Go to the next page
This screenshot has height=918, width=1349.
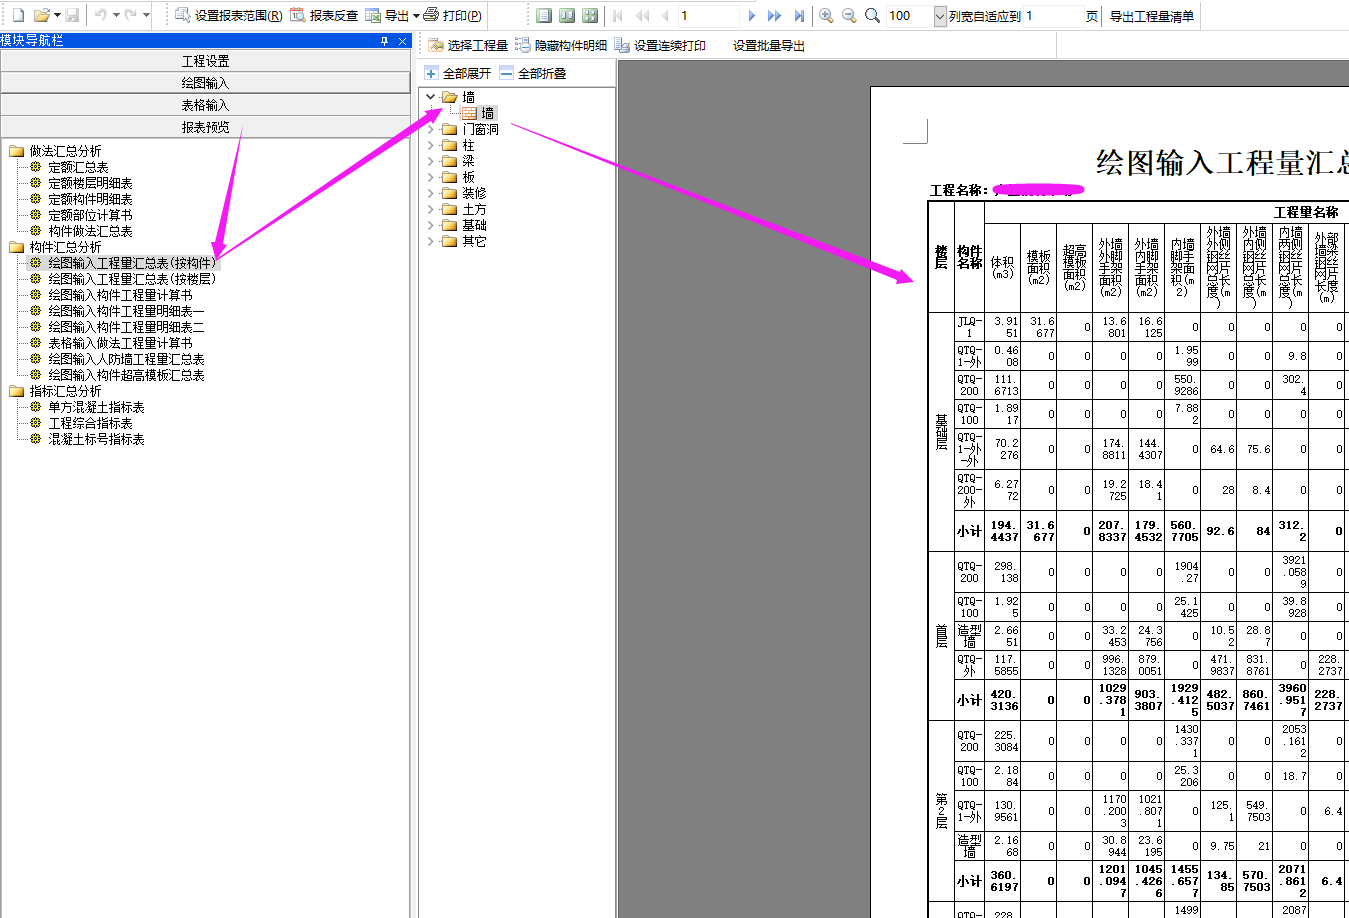pos(752,15)
